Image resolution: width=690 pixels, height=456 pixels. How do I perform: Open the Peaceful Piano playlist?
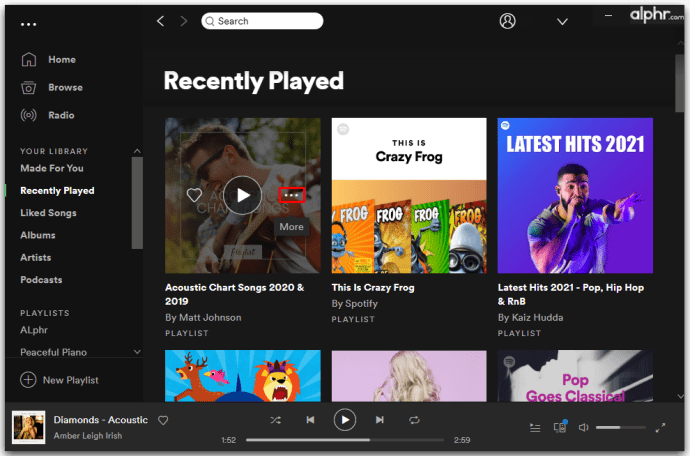[x=53, y=352]
